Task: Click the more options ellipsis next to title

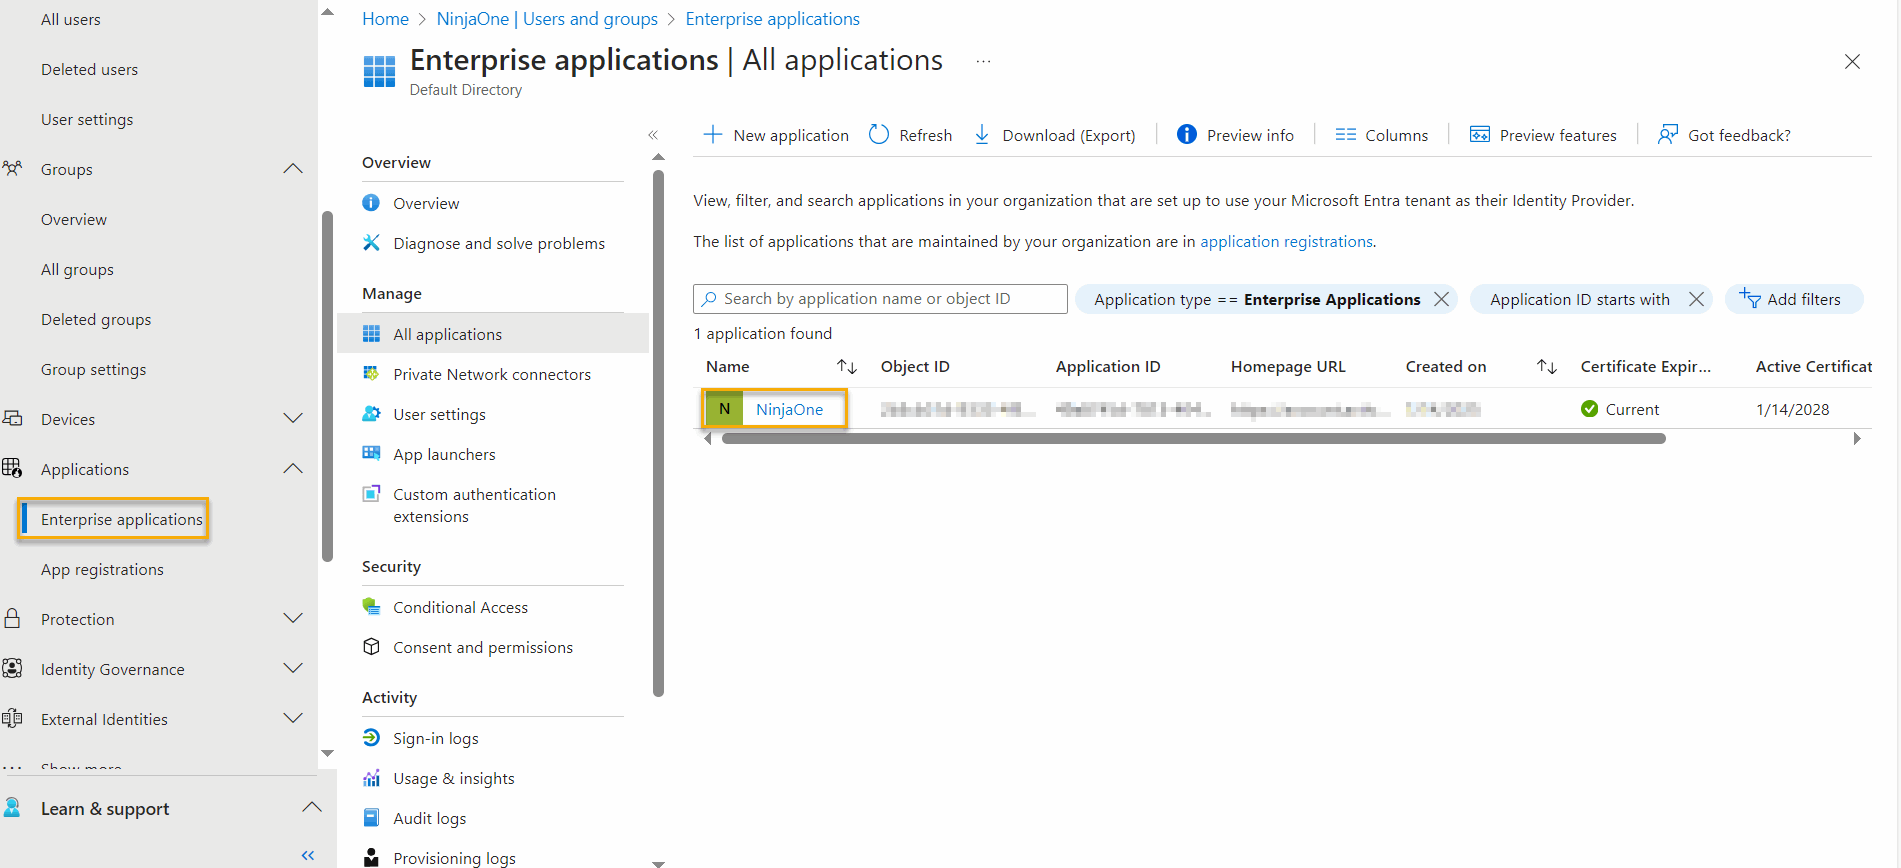Action: click(x=983, y=62)
